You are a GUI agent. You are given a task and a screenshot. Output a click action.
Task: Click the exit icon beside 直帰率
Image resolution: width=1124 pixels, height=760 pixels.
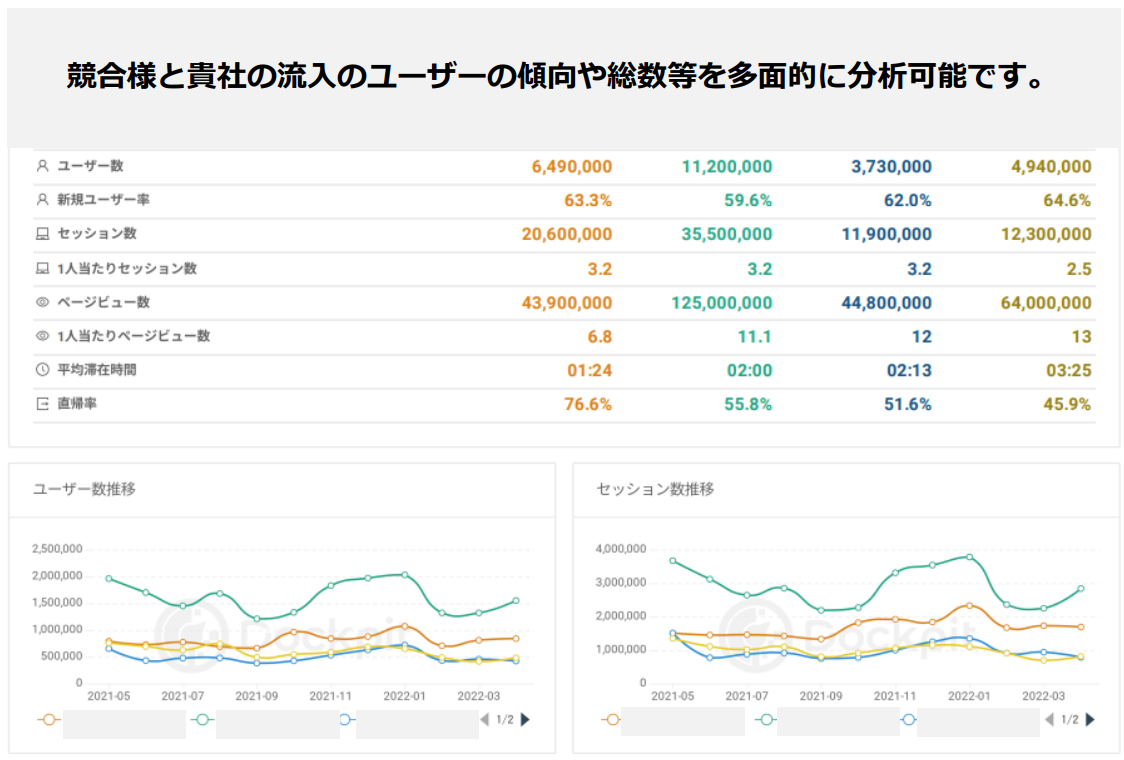pyautogui.click(x=42, y=404)
